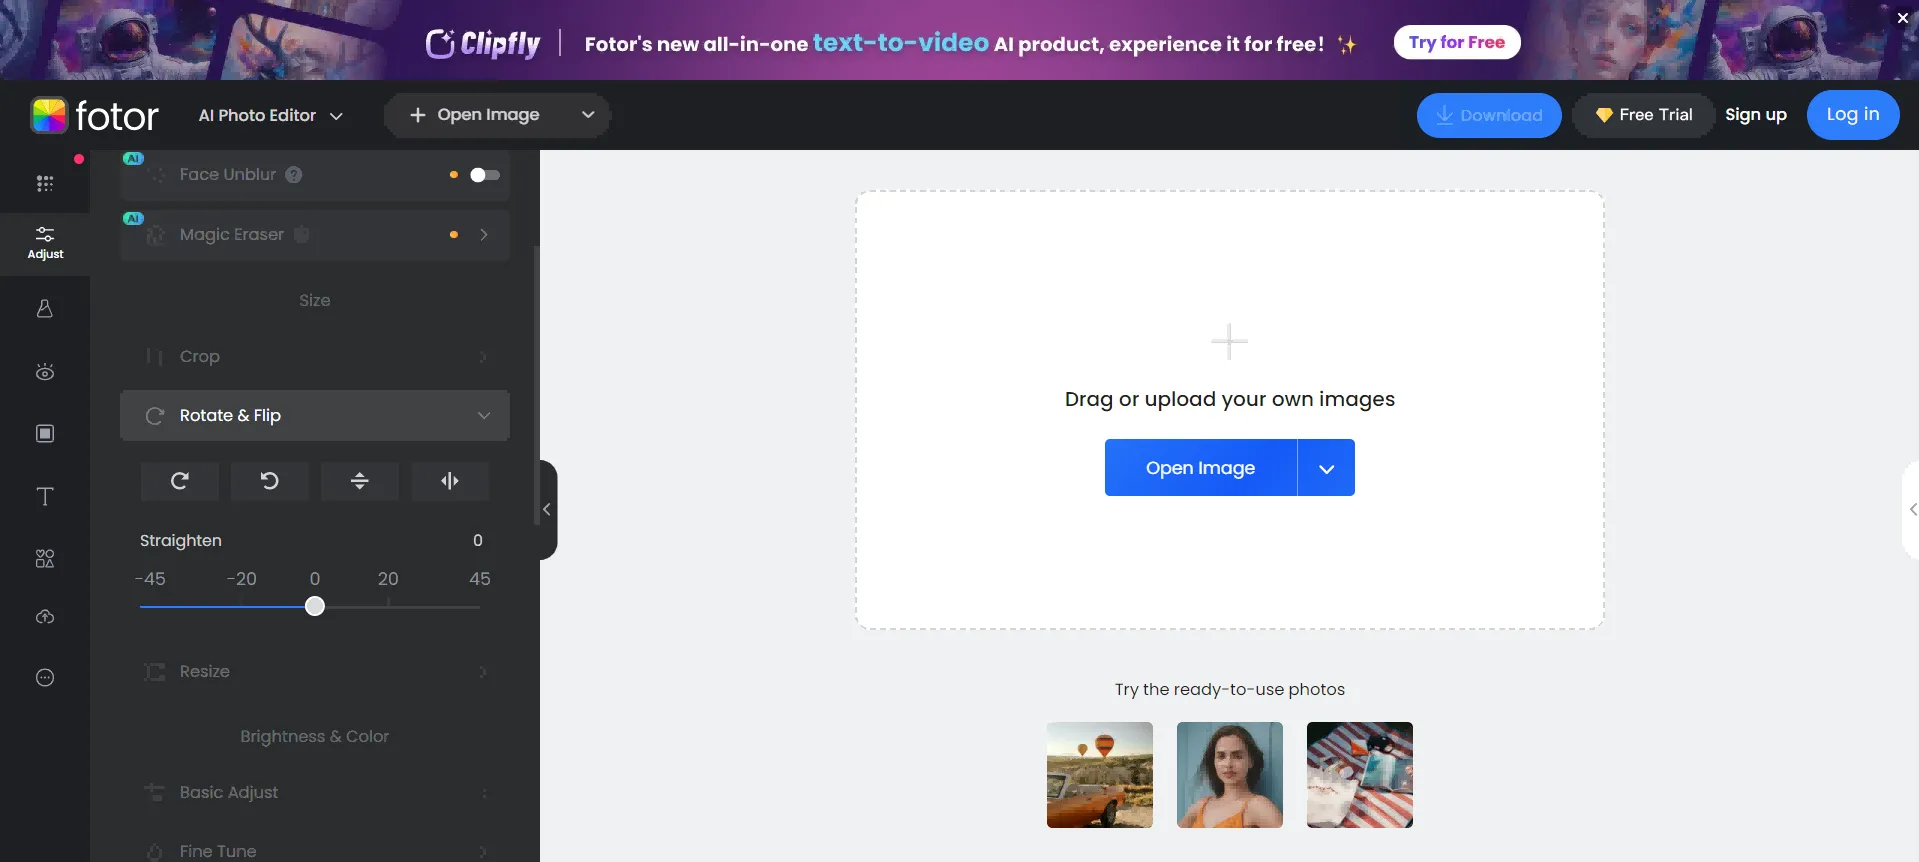Rotate image counterclockwise
Image resolution: width=1919 pixels, height=862 pixels.
pos(270,481)
